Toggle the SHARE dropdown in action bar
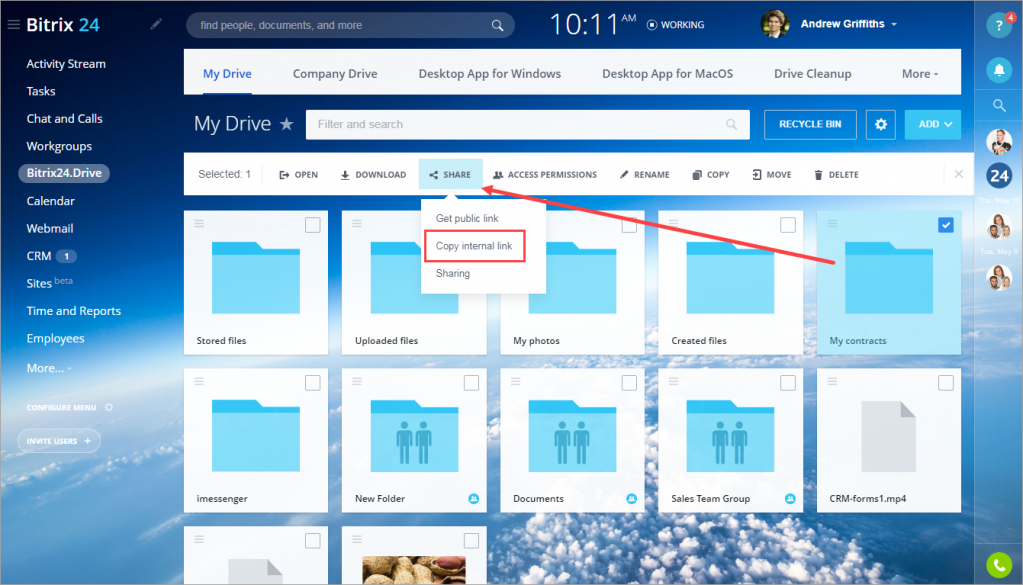 click(x=450, y=174)
